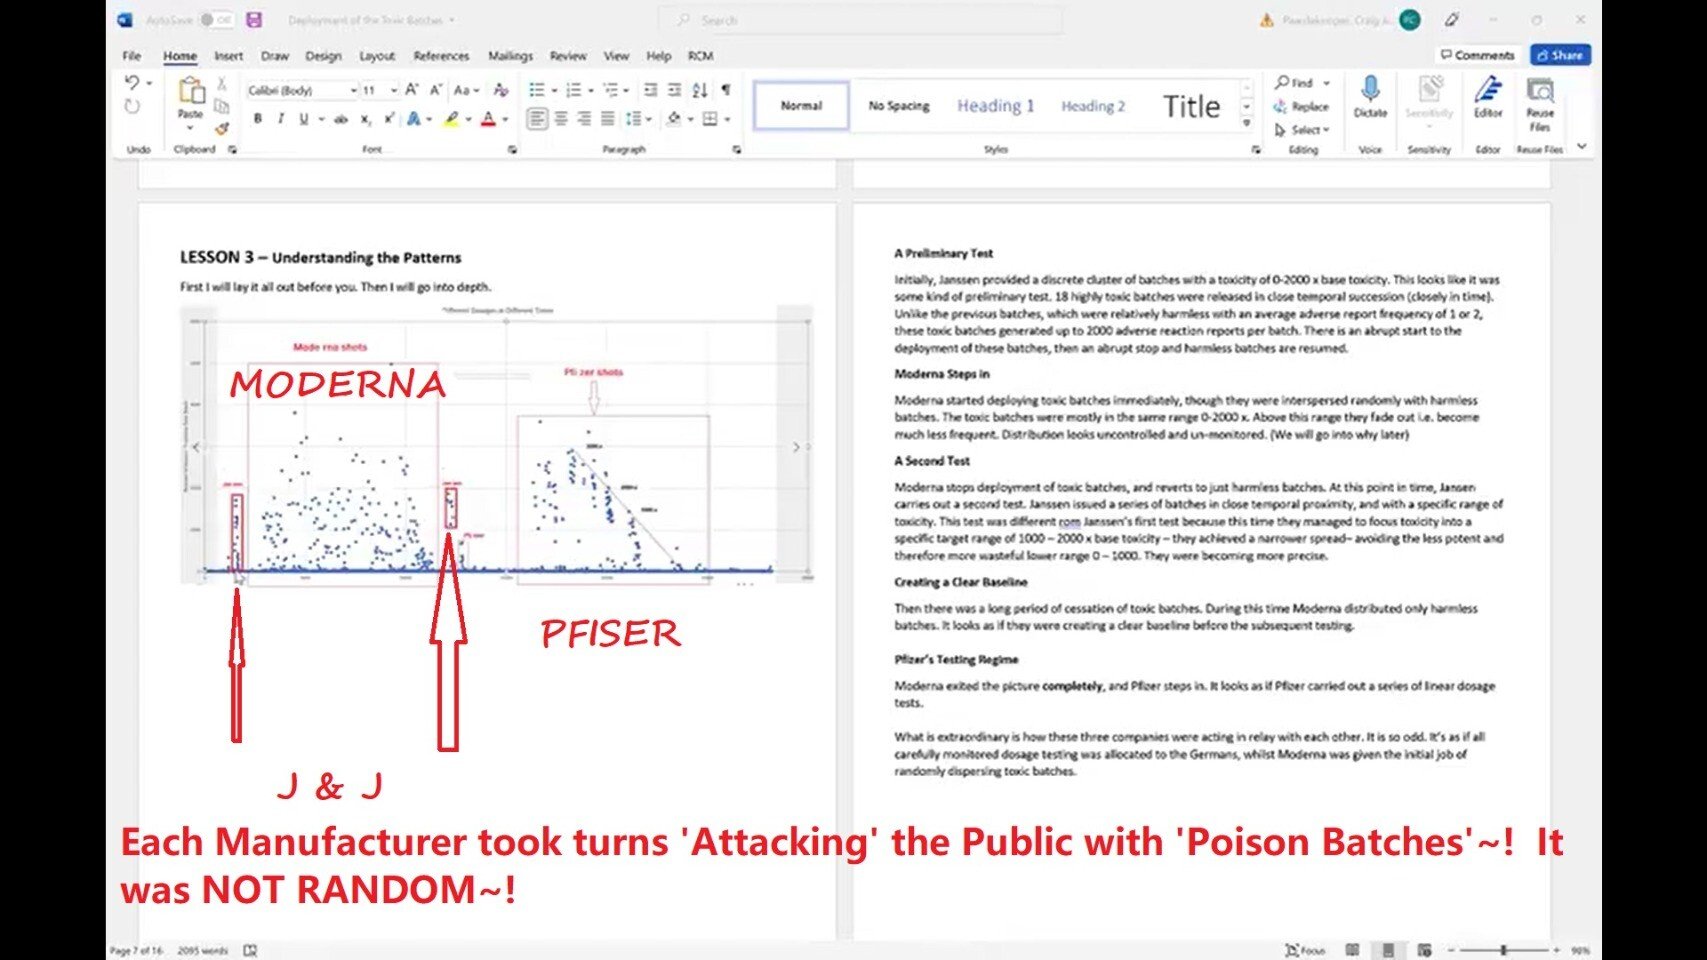Toggle Strikethrough formatting
The width and height of the screenshot is (1707, 960).
click(341, 119)
